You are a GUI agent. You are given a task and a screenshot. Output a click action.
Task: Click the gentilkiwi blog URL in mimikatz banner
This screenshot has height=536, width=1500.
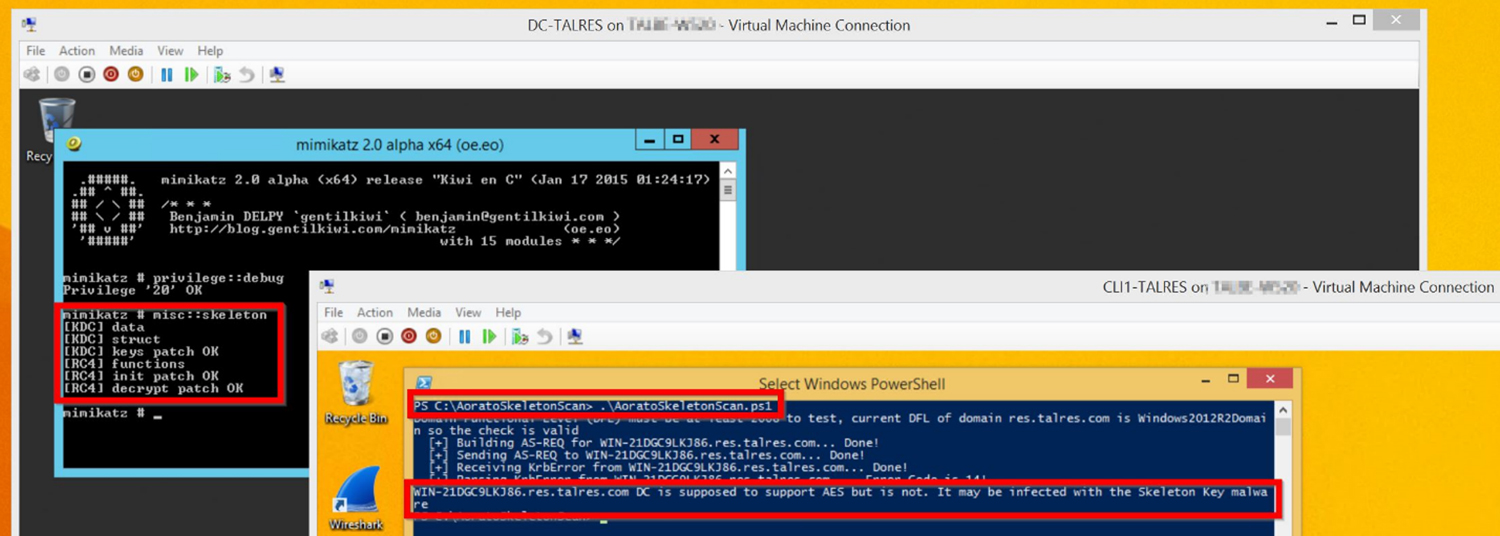click(313, 229)
